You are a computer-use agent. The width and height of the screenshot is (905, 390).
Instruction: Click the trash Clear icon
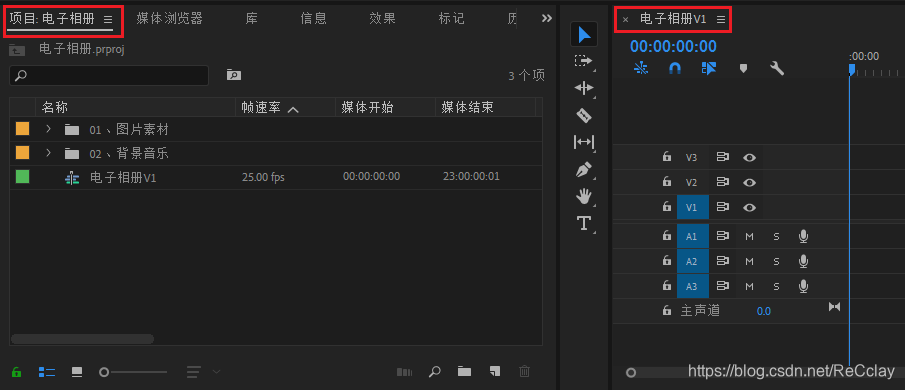tap(524, 372)
